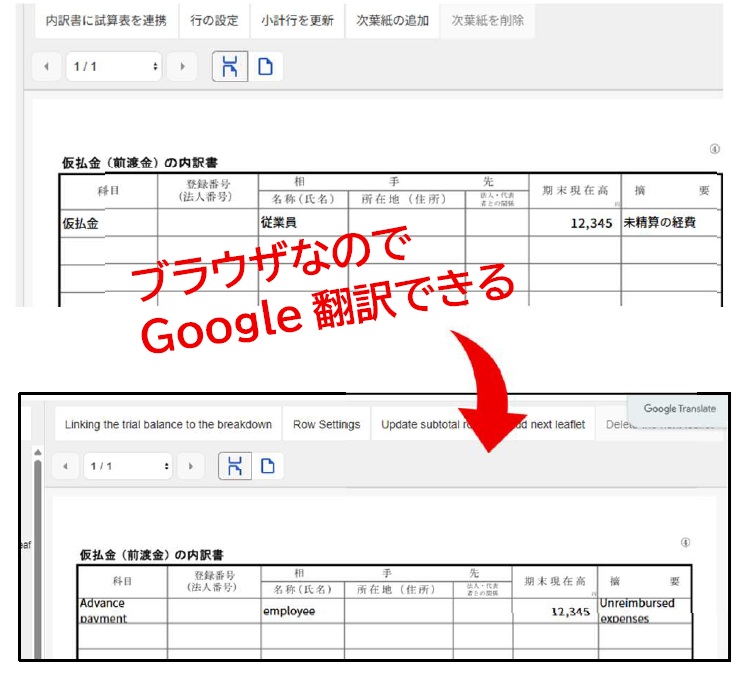
Task: Open the 1 / 1 page dropdown in Japanese viewer
Action: [x=113, y=67]
